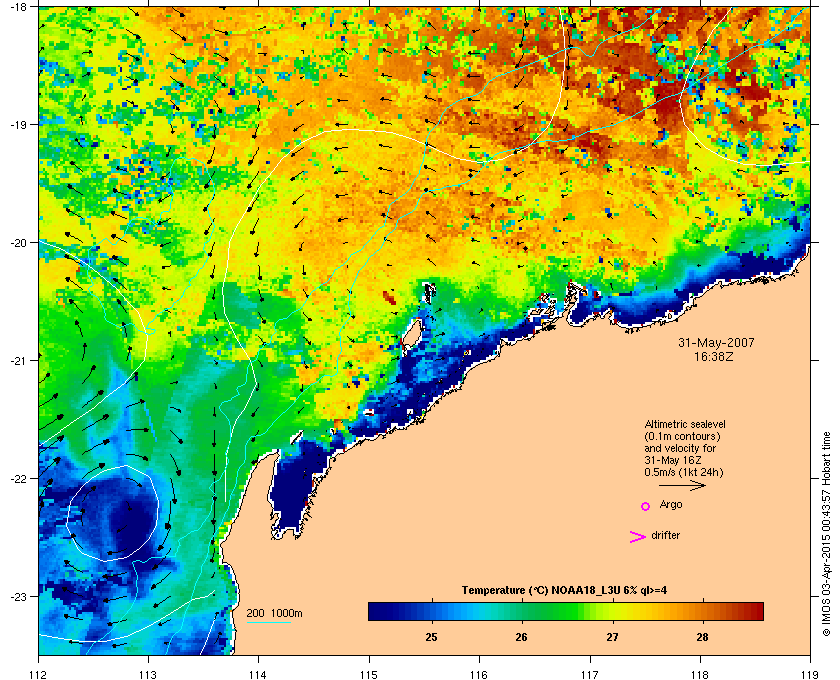Viewport: 840px width, 680px height.
Task: Click the '31-May-2007' date label
Action: tap(716, 342)
